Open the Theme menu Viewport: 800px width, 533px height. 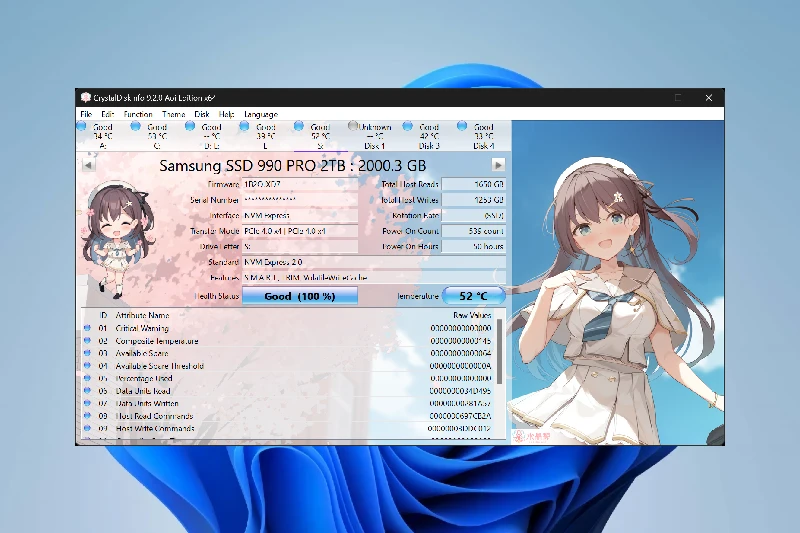tap(173, 114)
